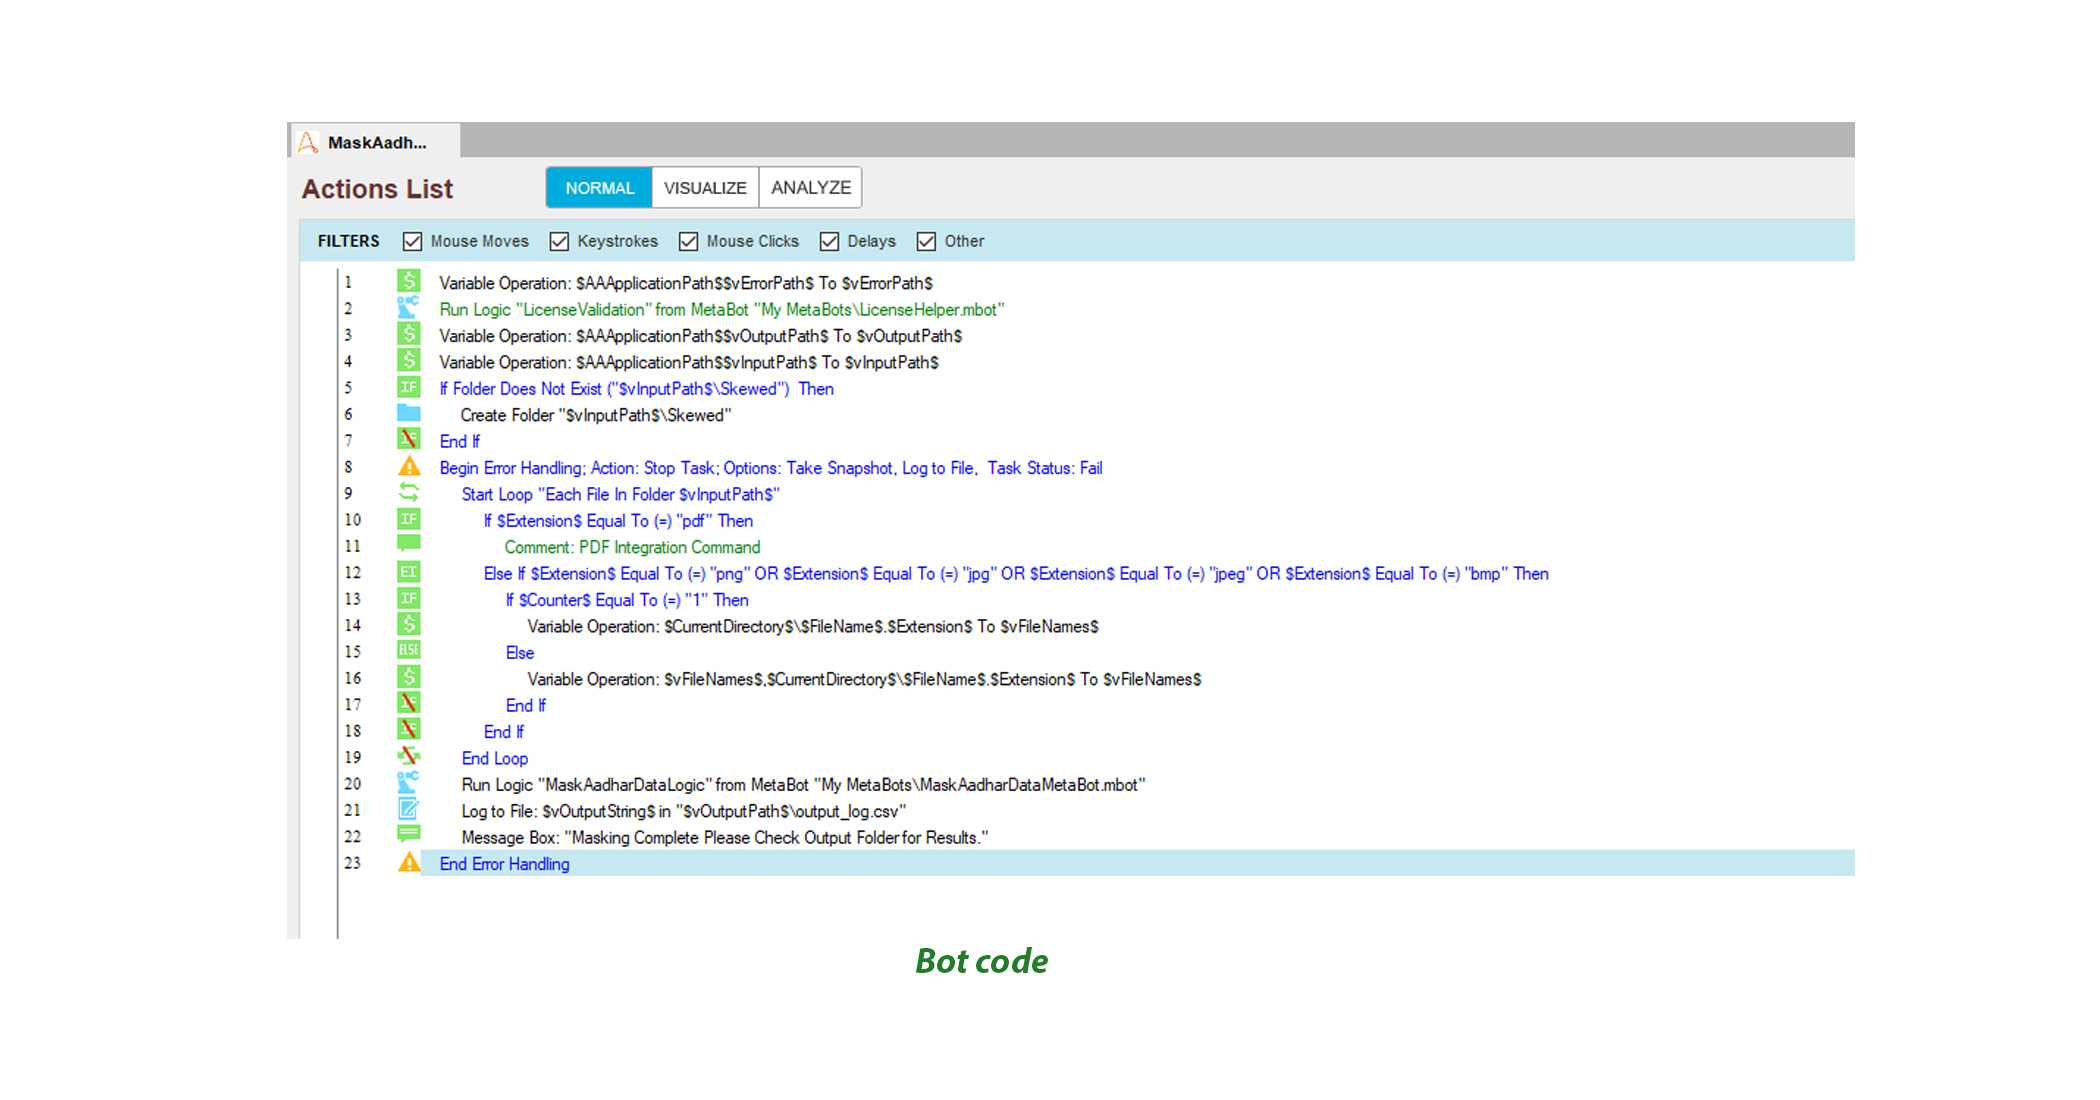Viewport: 2100px width, 1100px height.
Task: Click the Else icon on line 15
Action: click(x=409, y=651)
